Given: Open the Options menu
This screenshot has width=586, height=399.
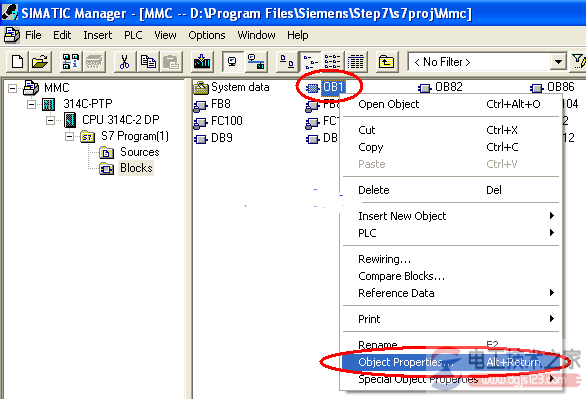Looking at the screenshot, I should 207,35.
